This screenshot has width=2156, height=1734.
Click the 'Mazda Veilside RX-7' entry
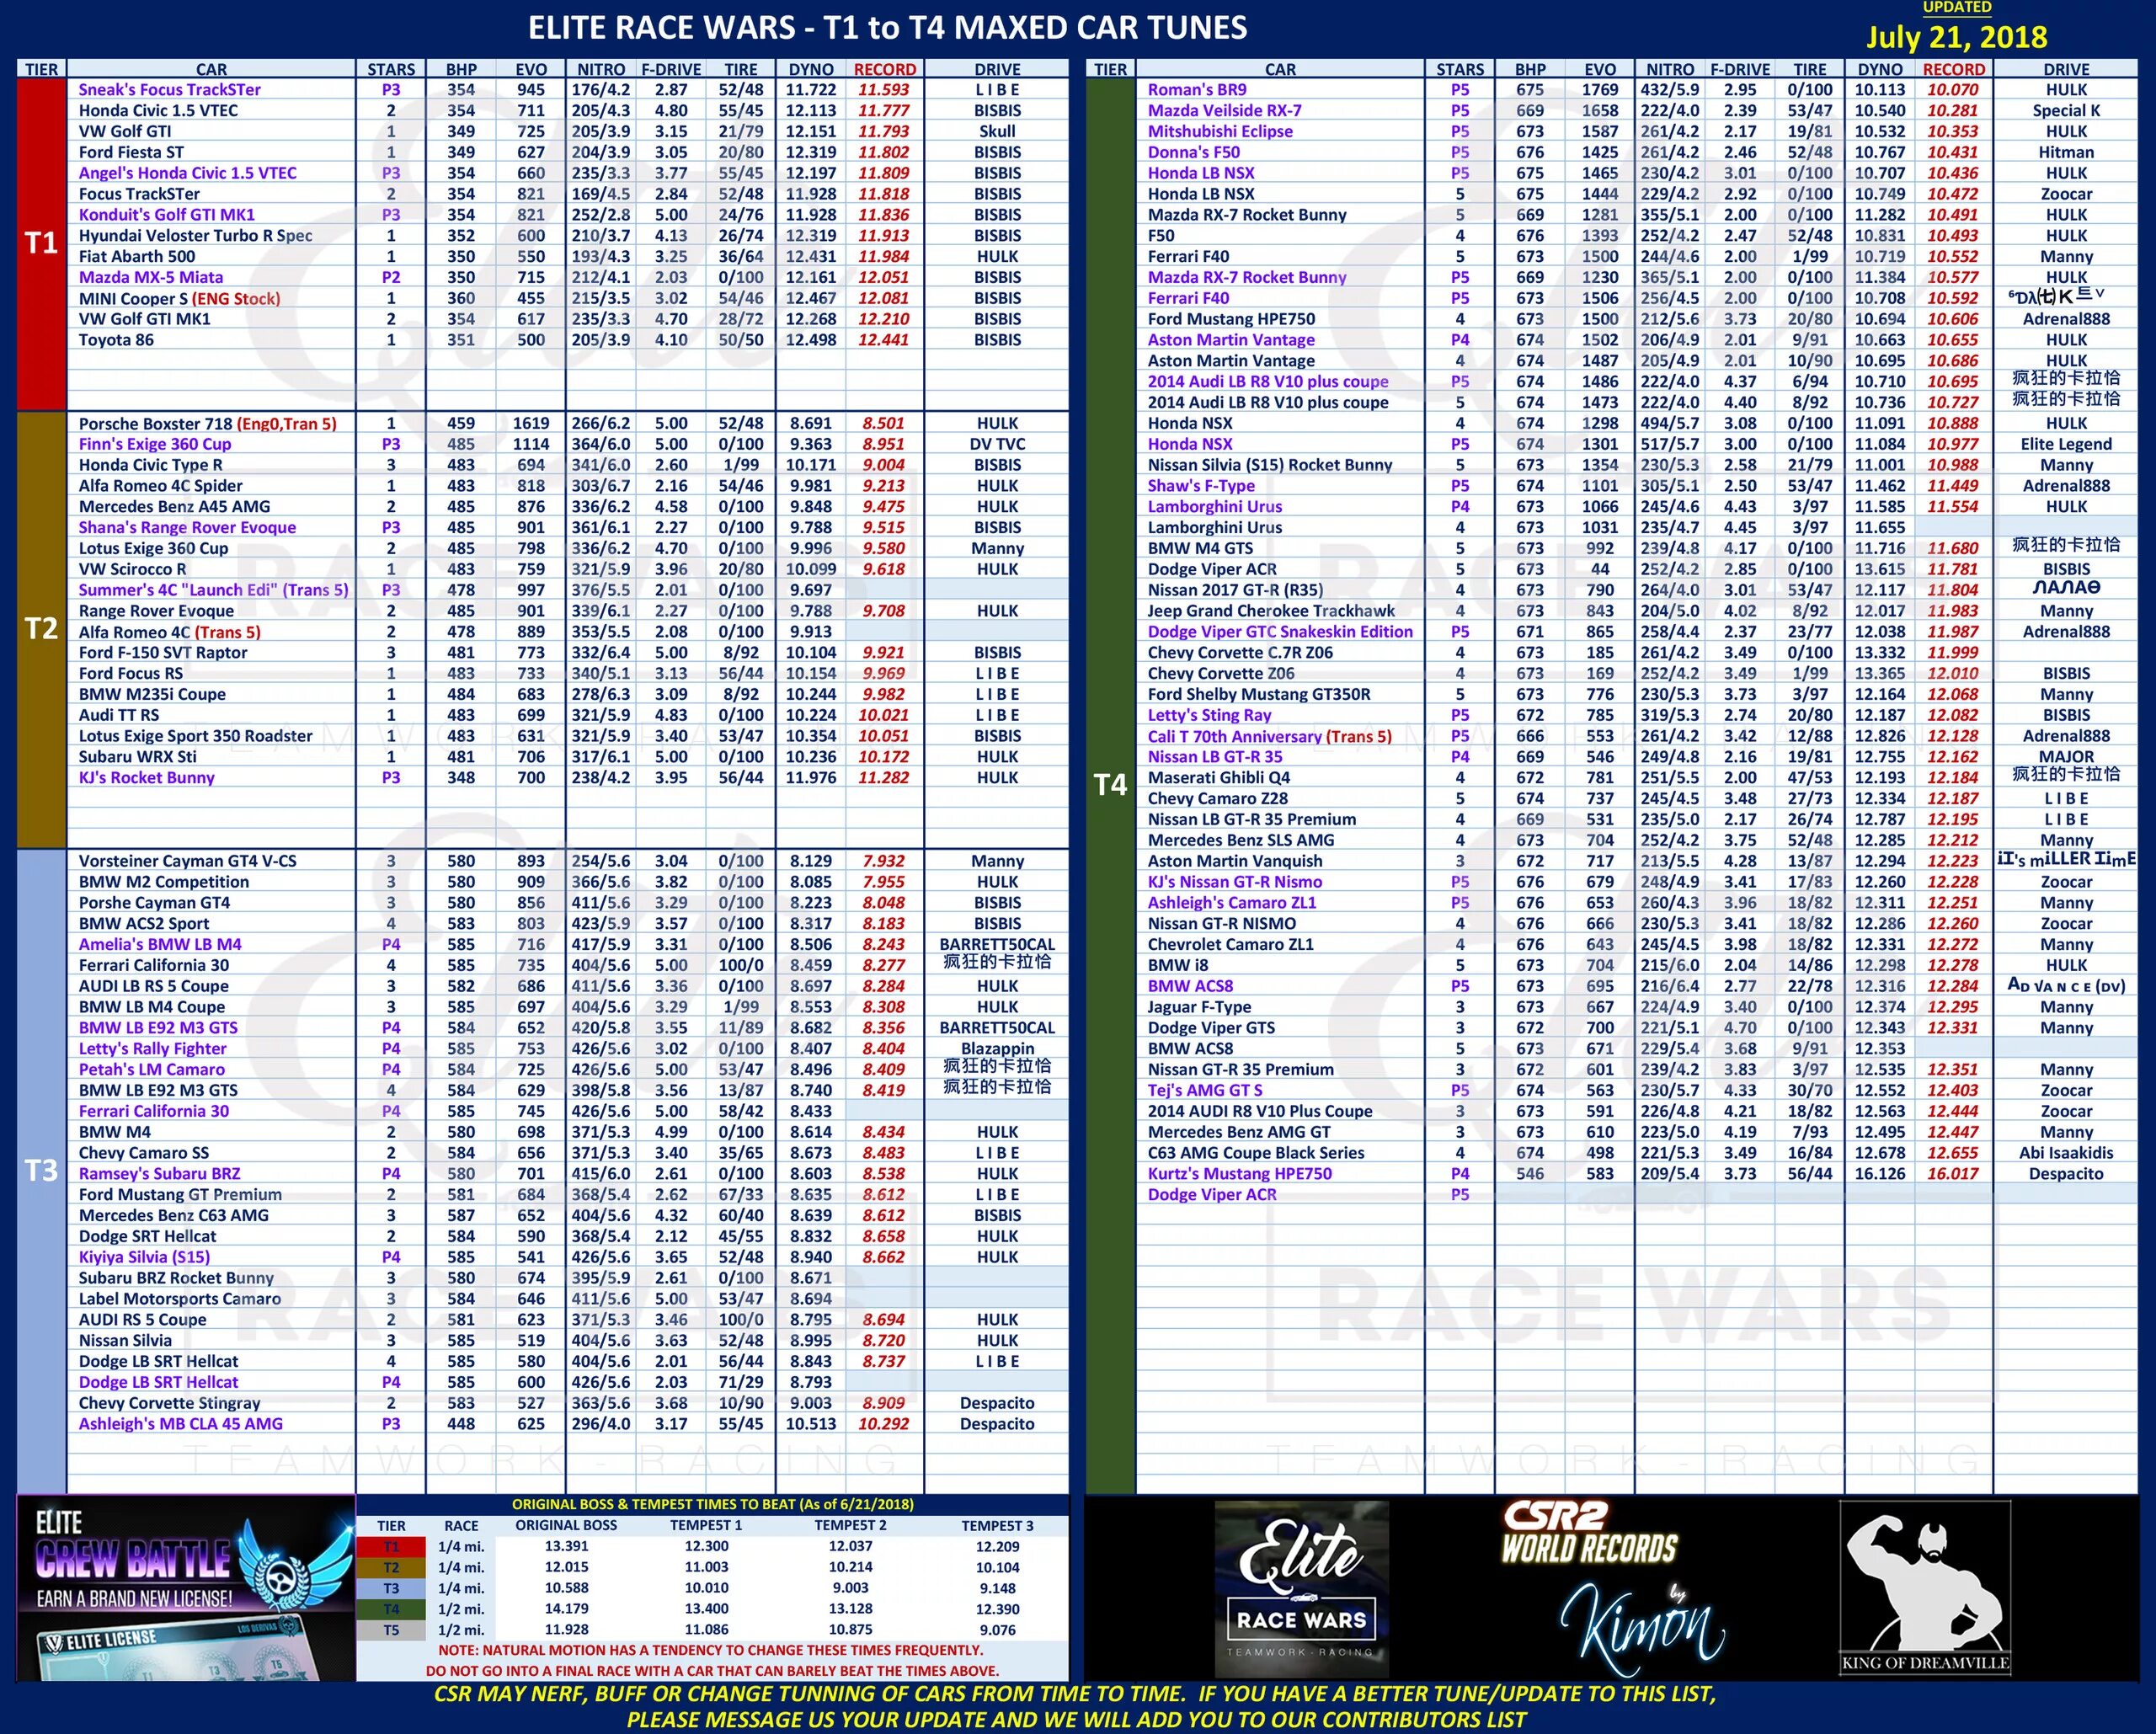pos(1224,110)
